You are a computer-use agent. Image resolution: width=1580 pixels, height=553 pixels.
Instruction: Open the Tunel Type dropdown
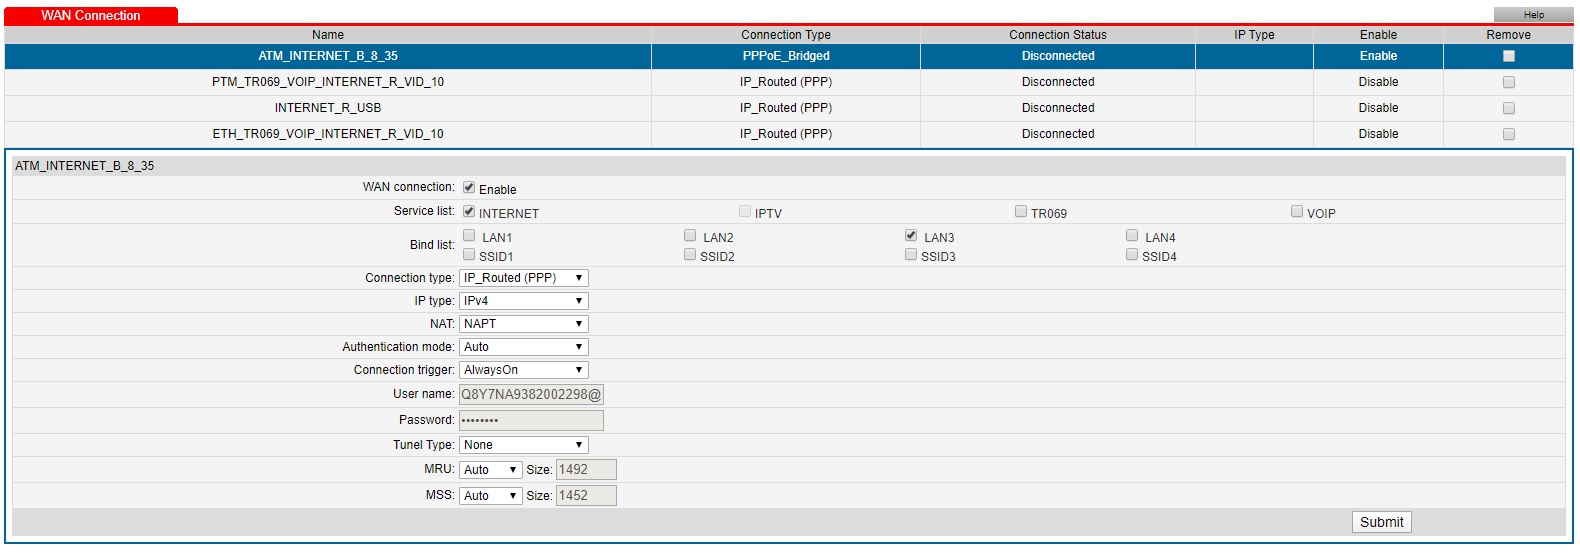coord(524,445)
